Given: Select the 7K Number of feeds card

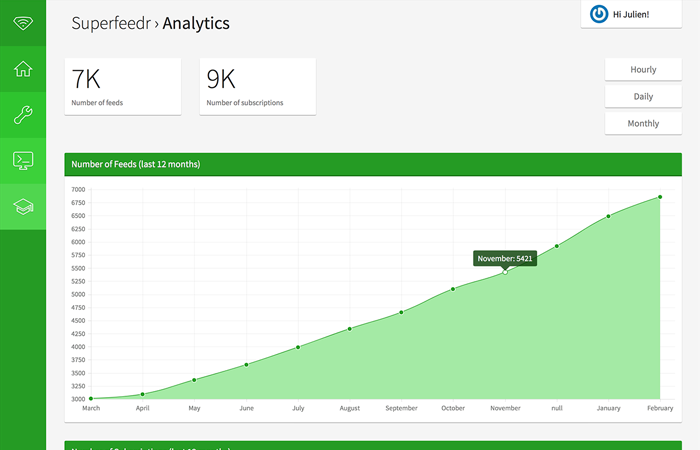Looking at the screenshot, I should [x=123, y=86].
